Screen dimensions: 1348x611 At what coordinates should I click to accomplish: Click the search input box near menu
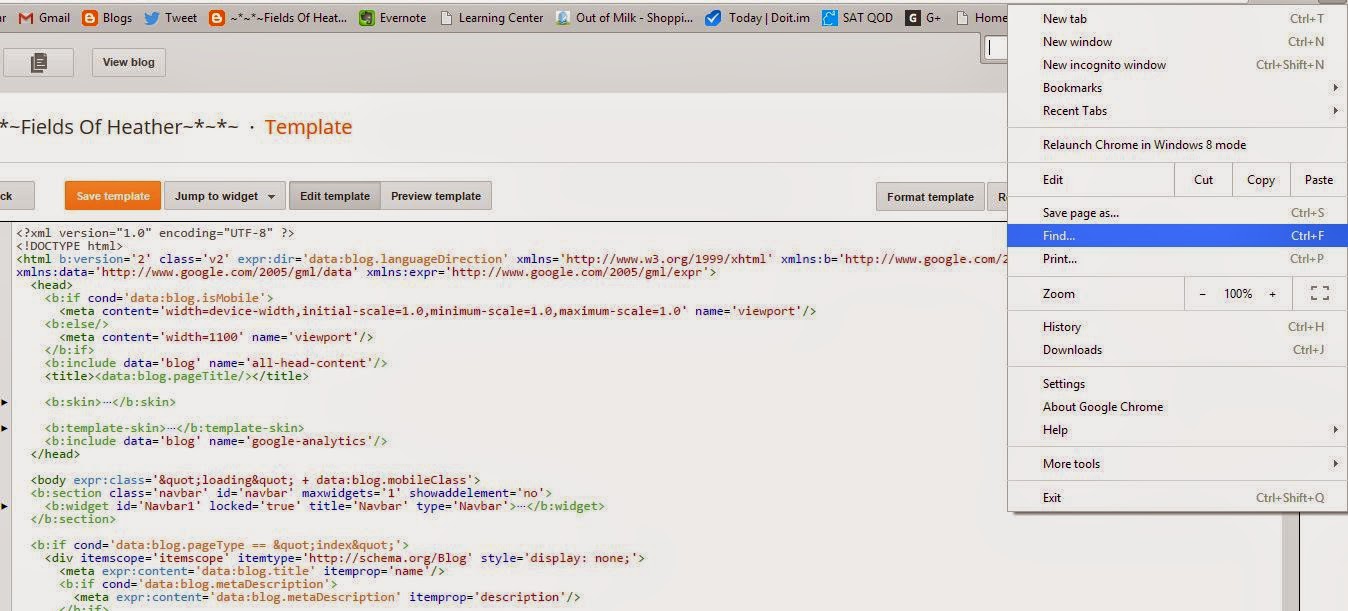pos(995,47)
